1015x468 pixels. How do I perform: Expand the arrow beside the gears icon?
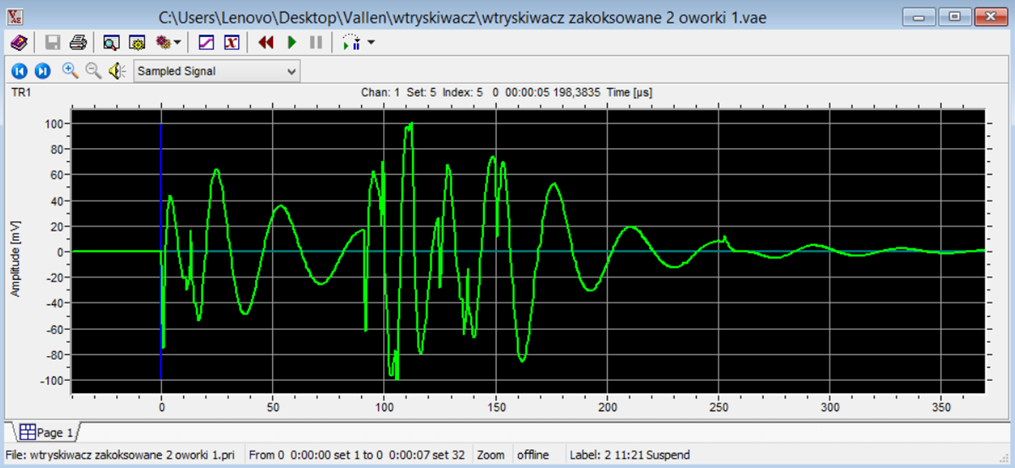(x=177, y=43)
